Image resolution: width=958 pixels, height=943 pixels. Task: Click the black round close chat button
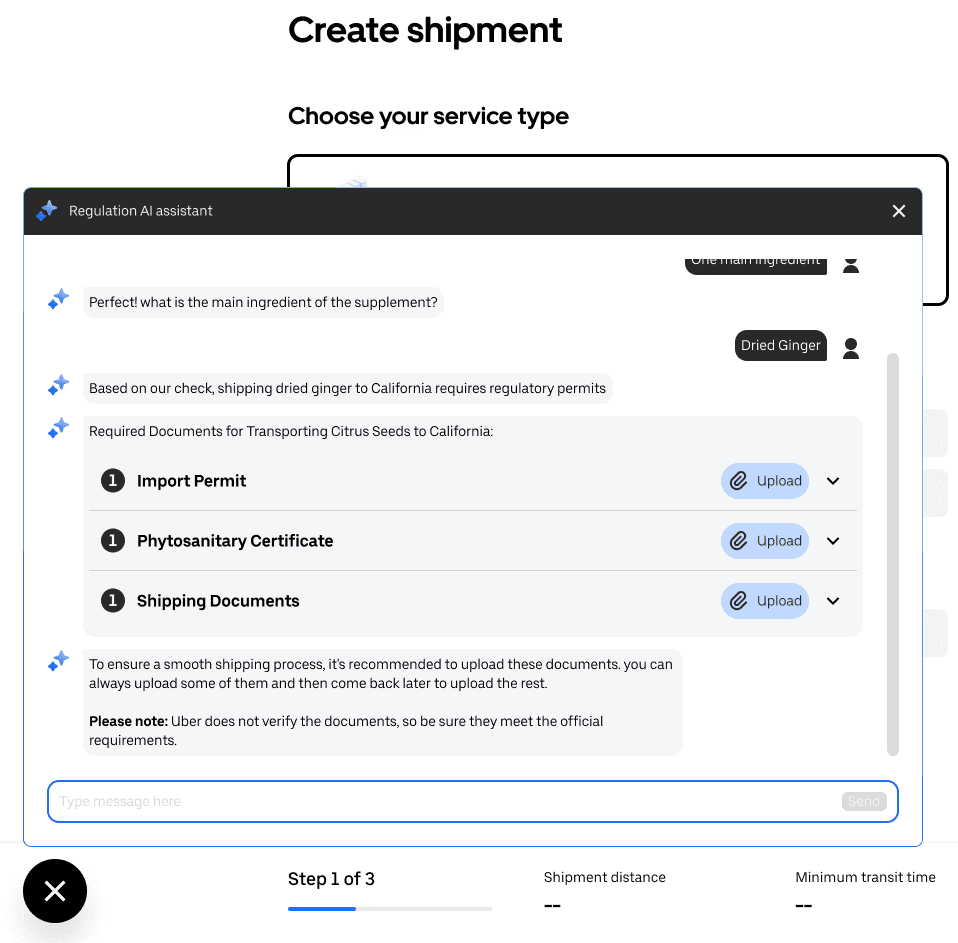(55, 890)
